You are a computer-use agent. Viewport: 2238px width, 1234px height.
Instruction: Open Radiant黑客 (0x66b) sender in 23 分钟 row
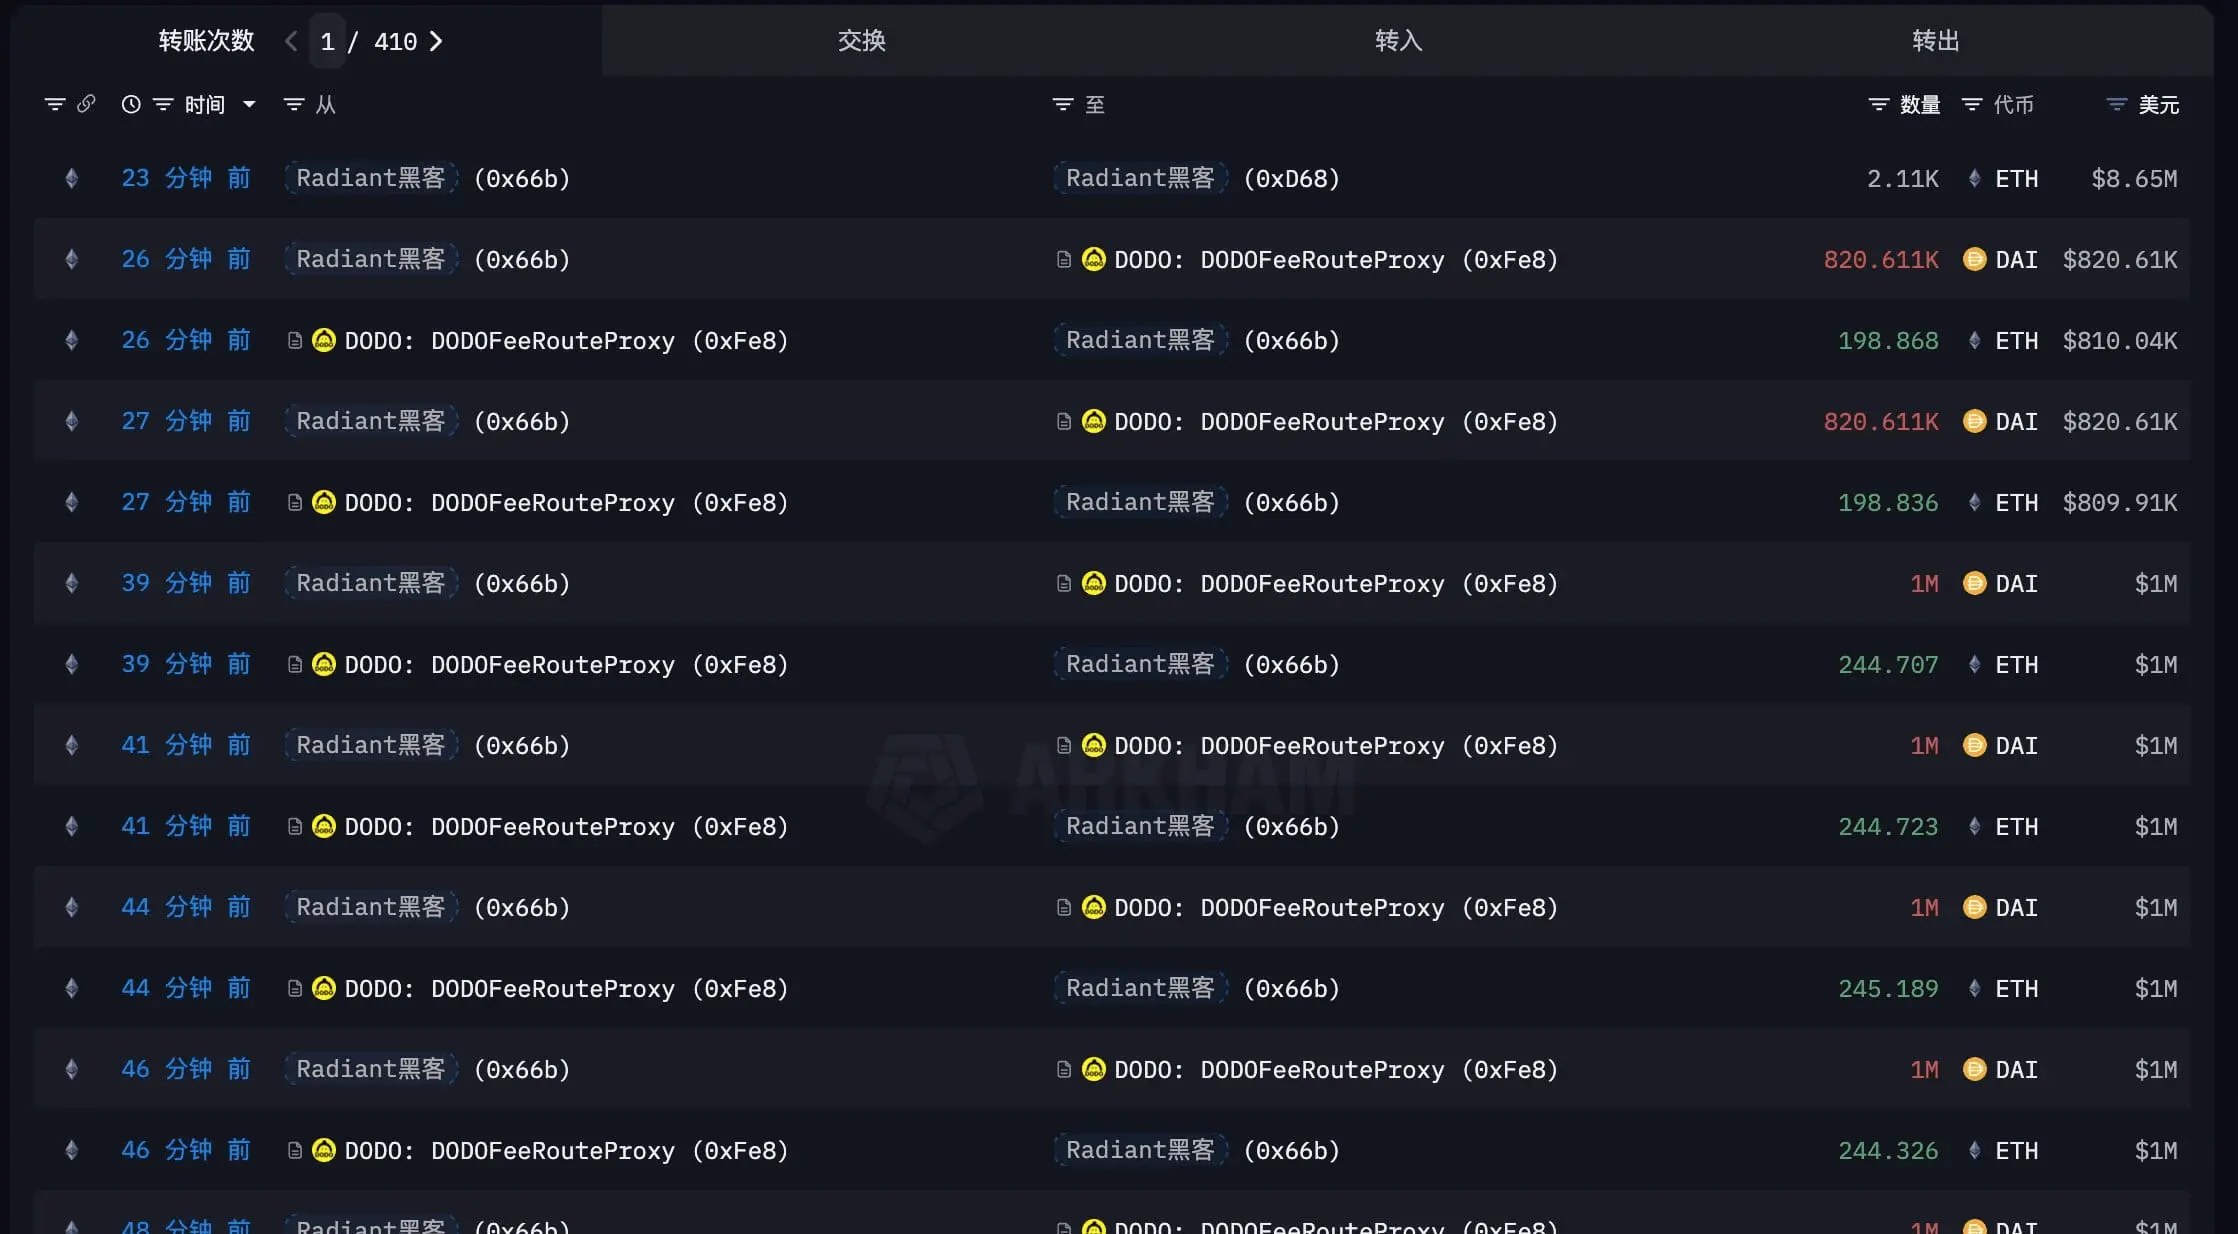[x=428, y=178]
